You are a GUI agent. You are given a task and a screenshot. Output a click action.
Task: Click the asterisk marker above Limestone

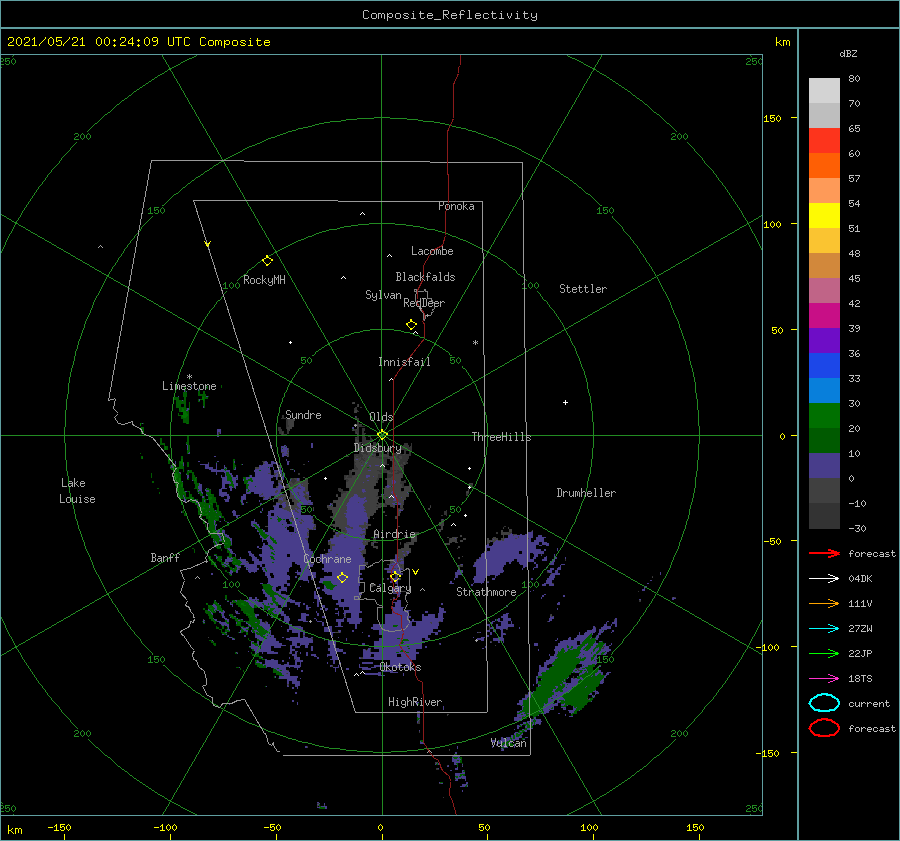189,377
